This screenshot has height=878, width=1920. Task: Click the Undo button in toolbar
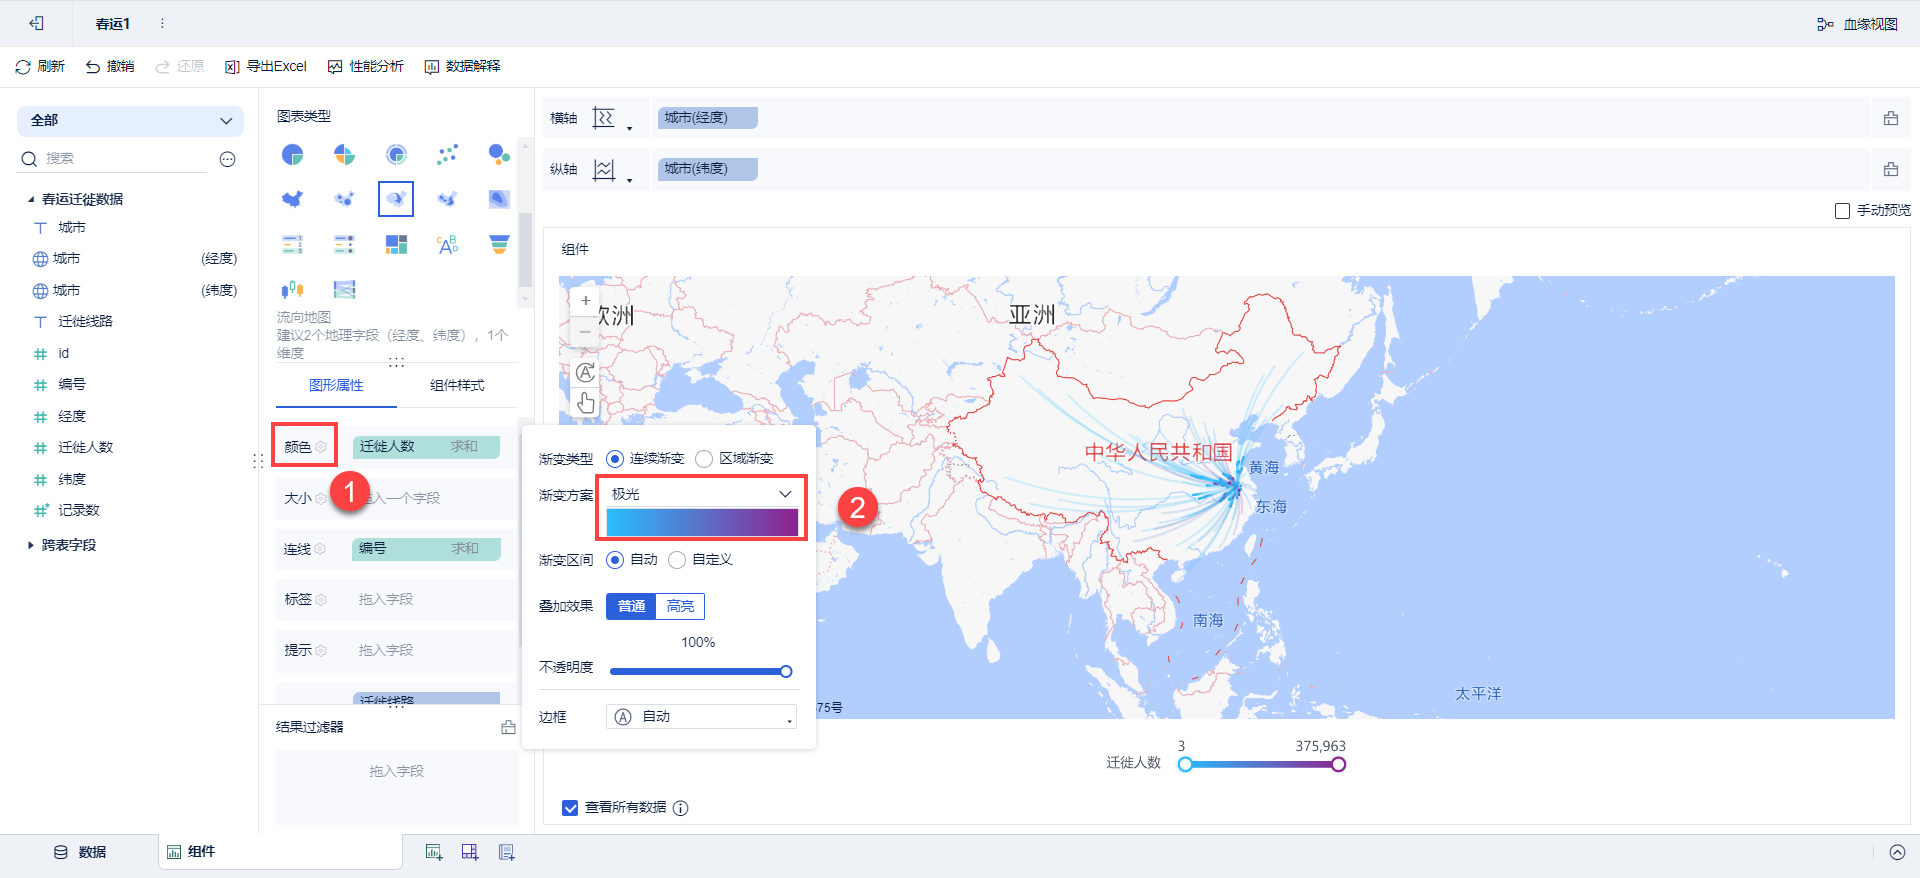[110, 67]
